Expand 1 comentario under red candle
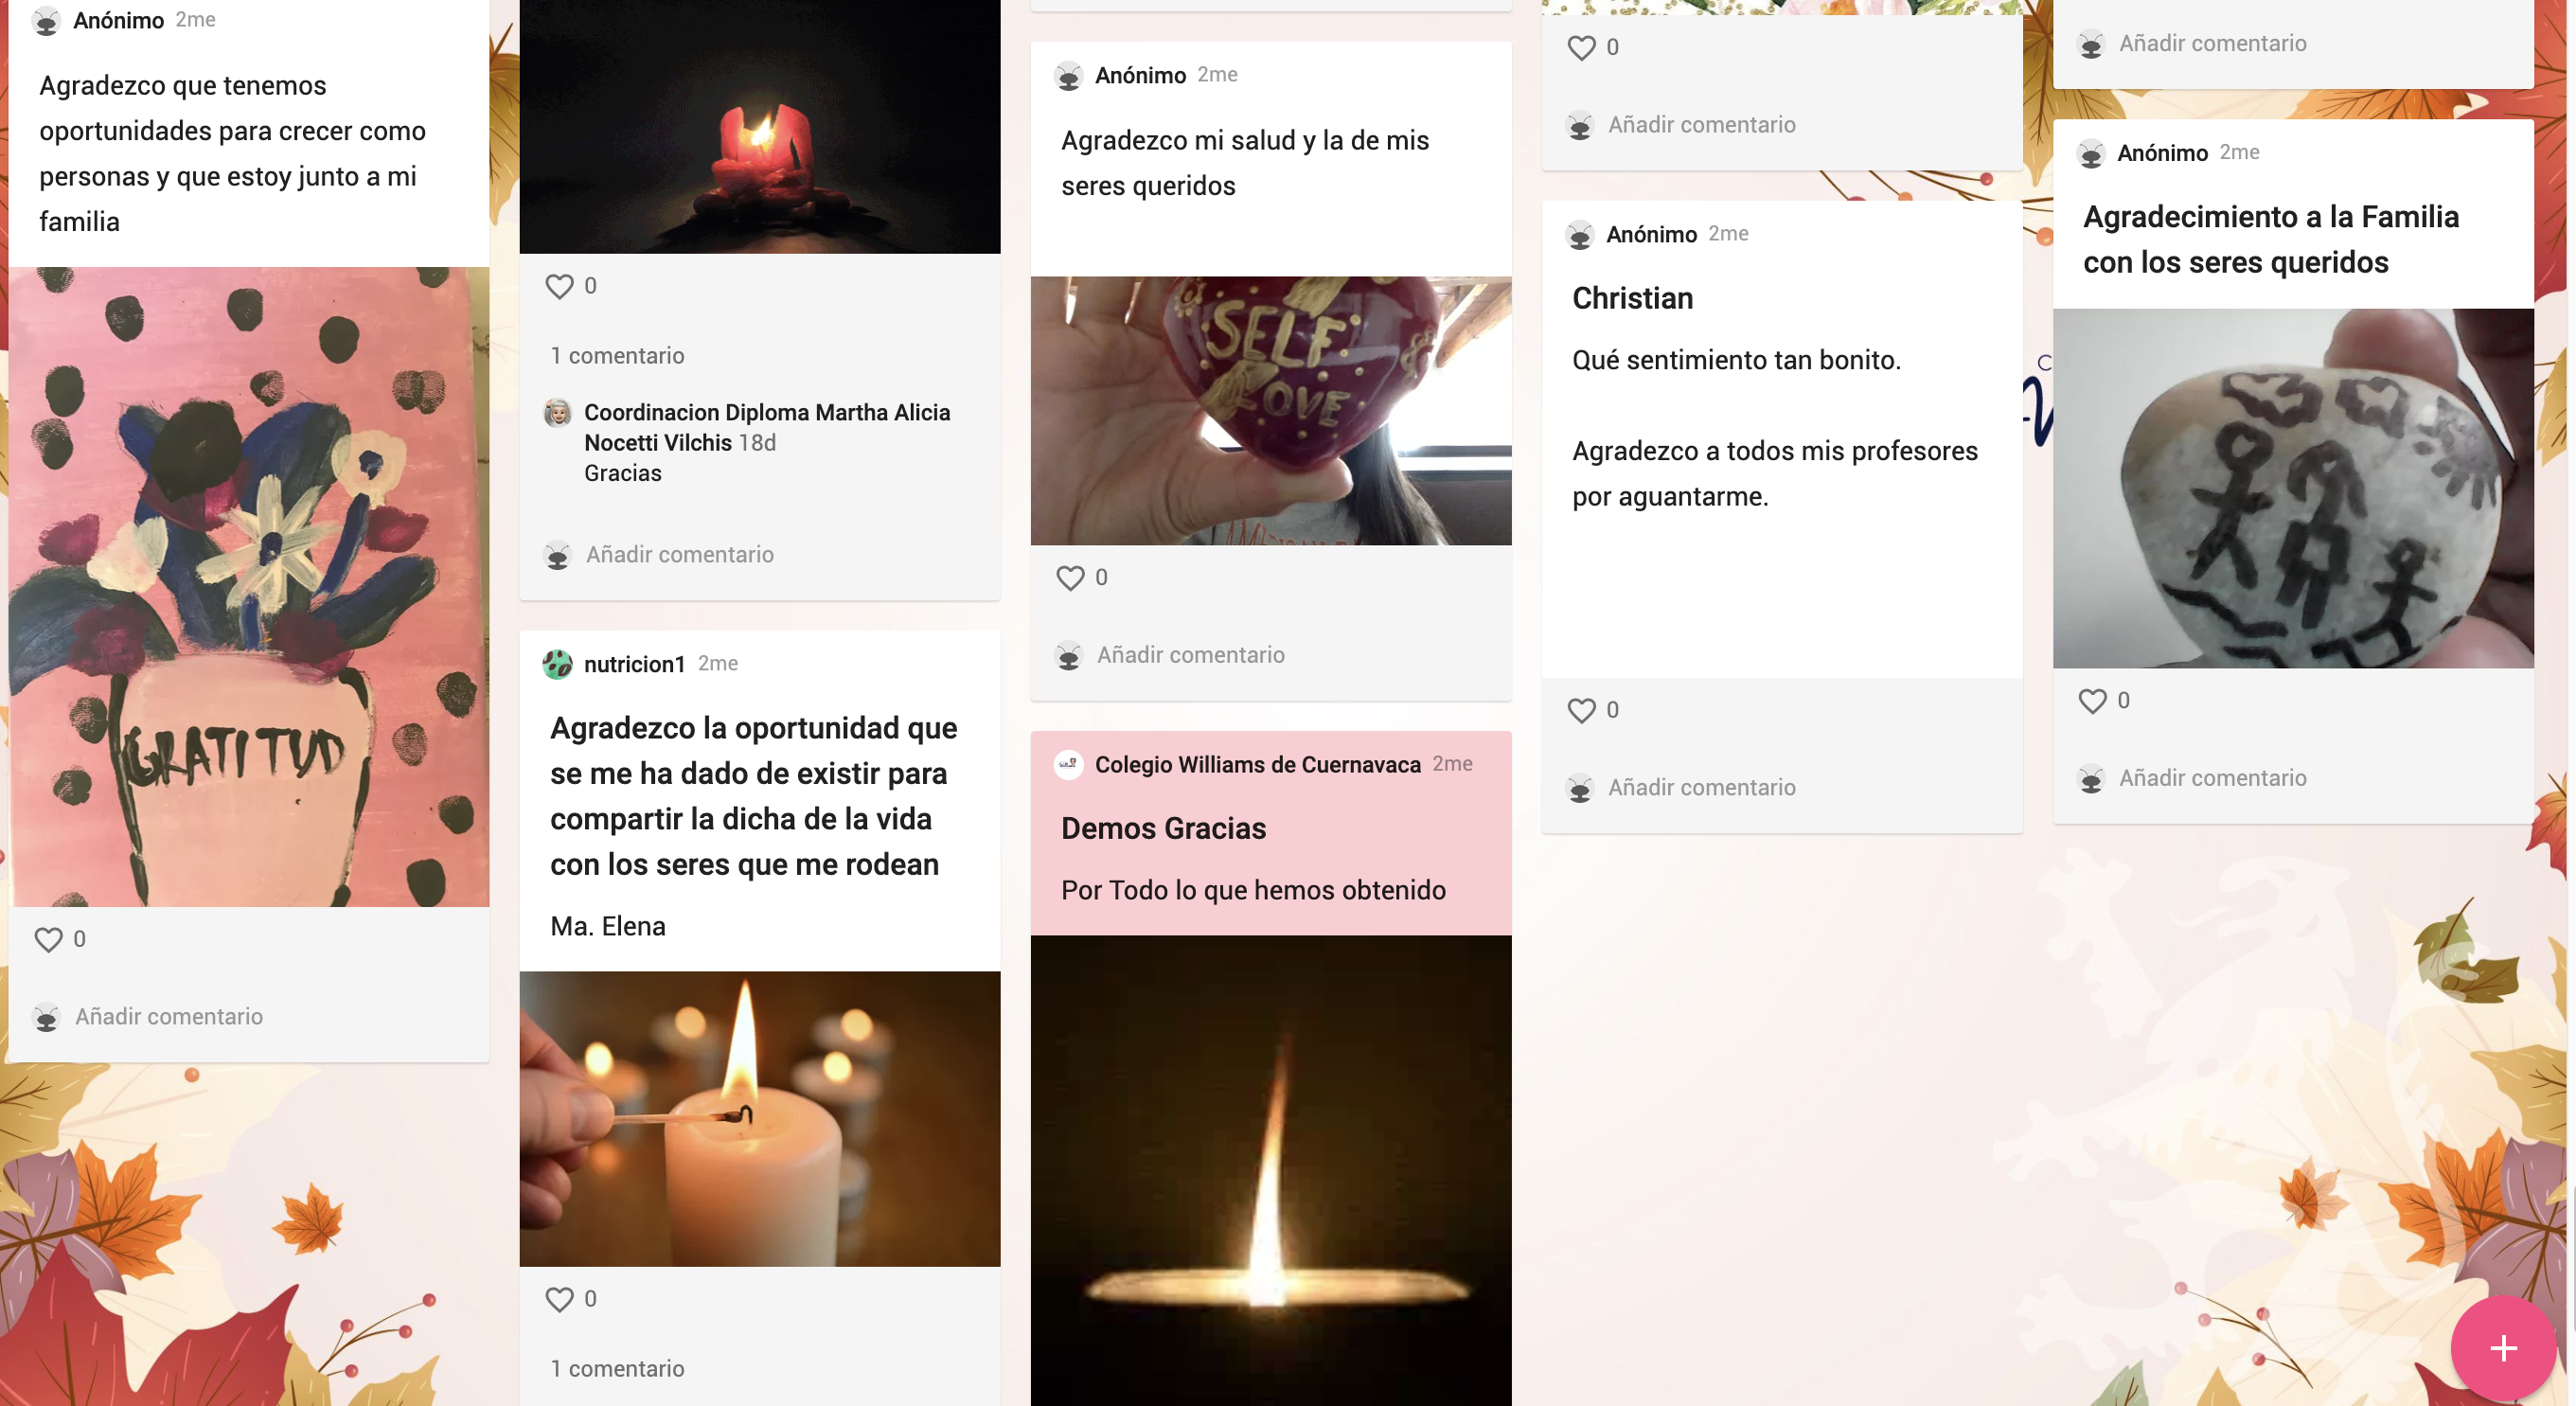2576x1406 pixels. pos(617,356)
